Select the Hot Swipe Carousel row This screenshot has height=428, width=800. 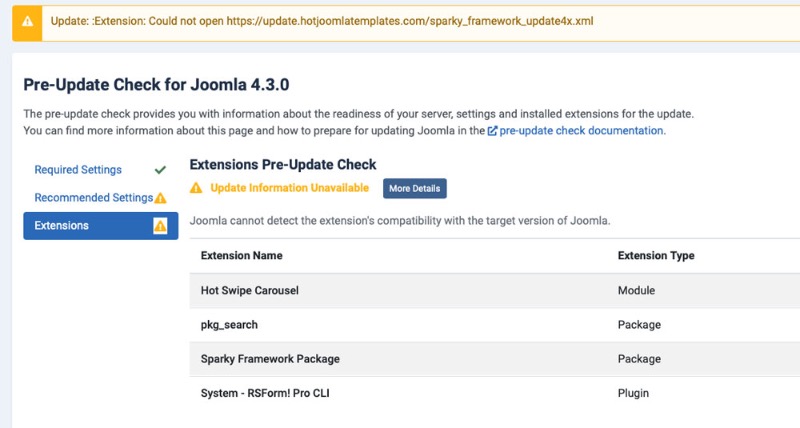coord(494,290)
